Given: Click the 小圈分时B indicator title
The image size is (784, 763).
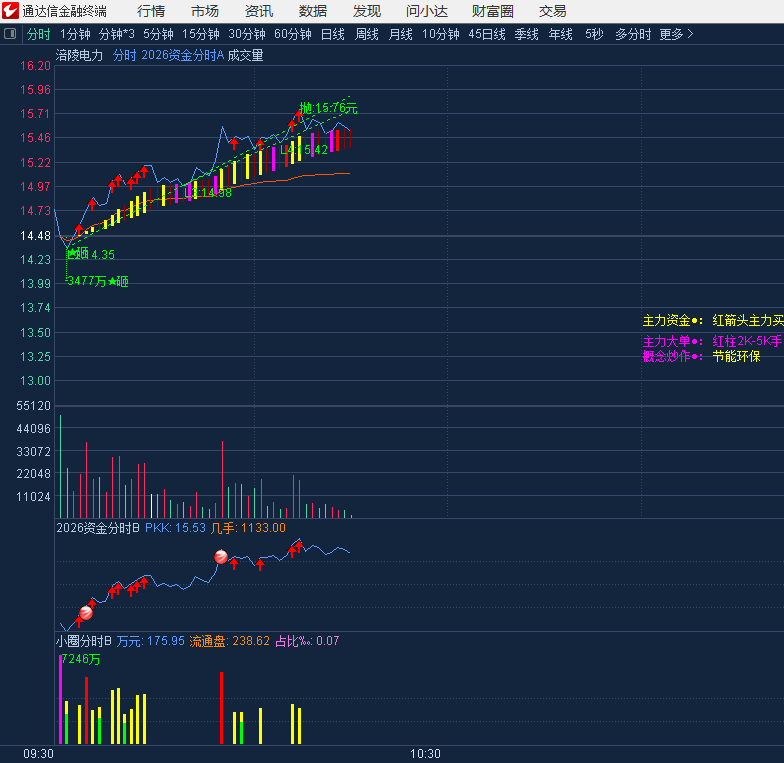Looking at the screenshot, I should pyautogui.click(x=84, y=641).
